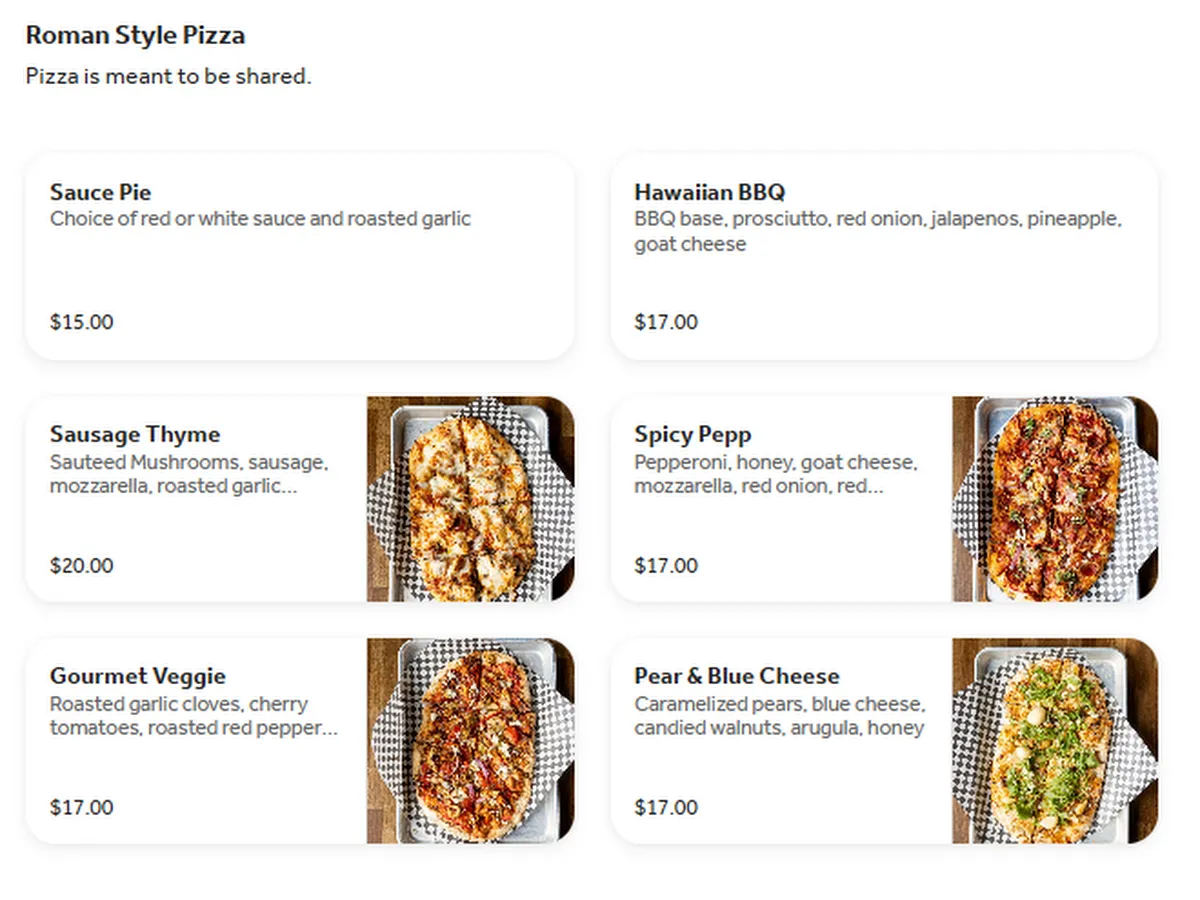The width and height of the screenshot is (1200, 900).
Task: Click the Gourmet Veggie pizza photo
Action: pyautogui.click(x=470, y=741)
